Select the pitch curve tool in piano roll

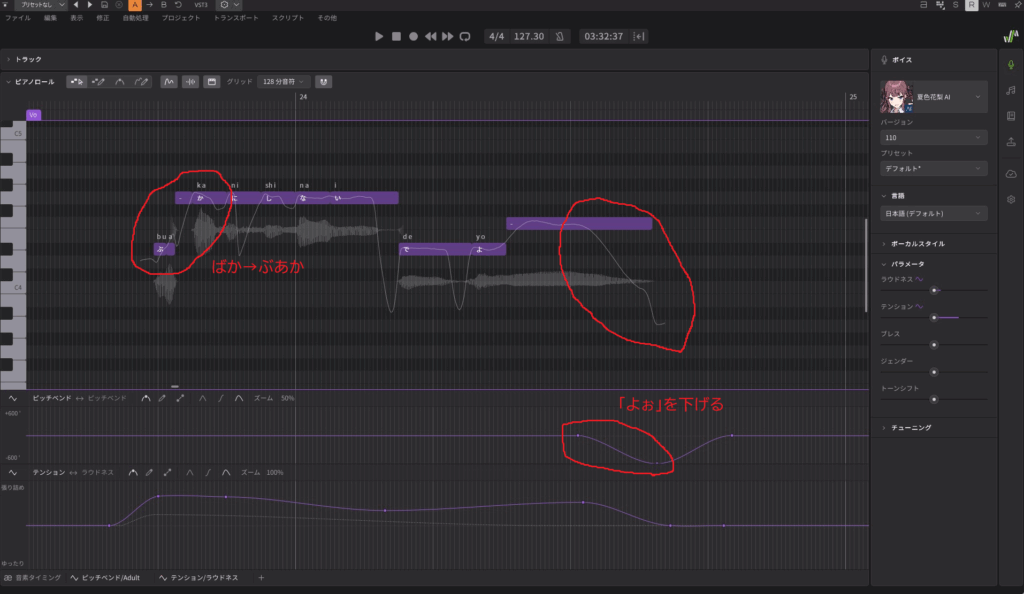pos(120,82)
